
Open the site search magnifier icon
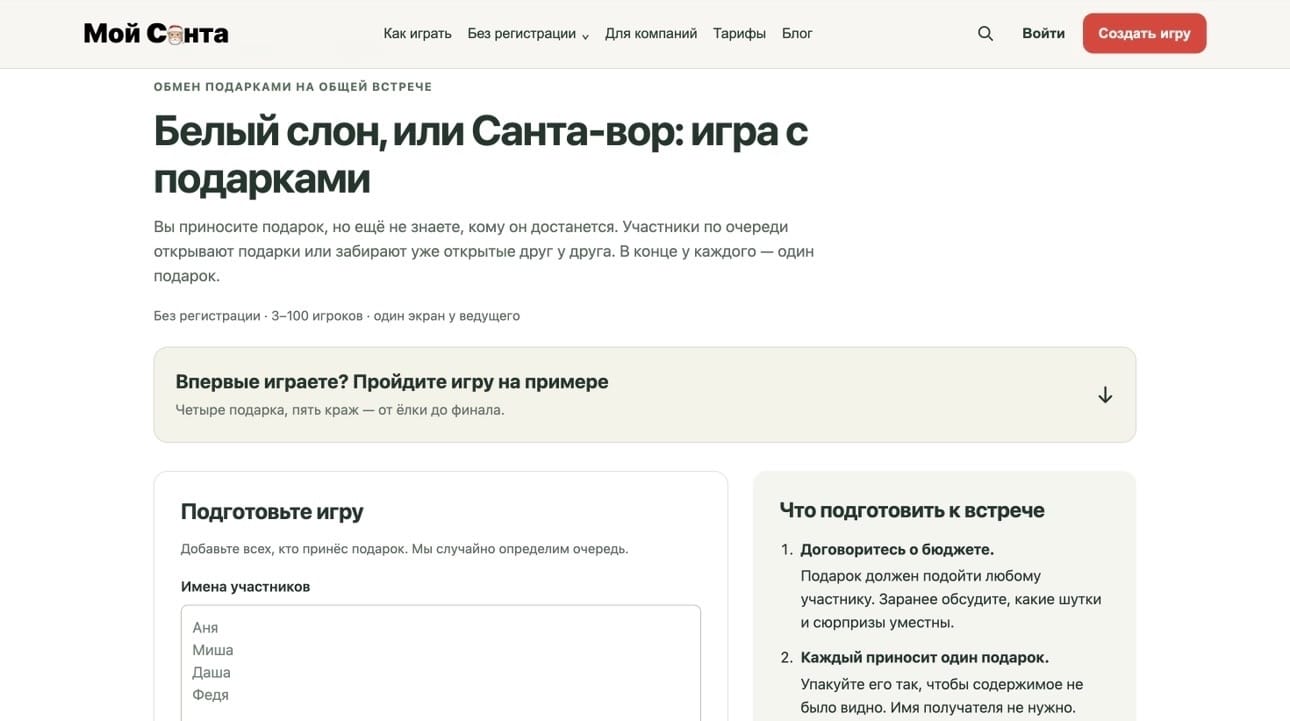point(985,33)
